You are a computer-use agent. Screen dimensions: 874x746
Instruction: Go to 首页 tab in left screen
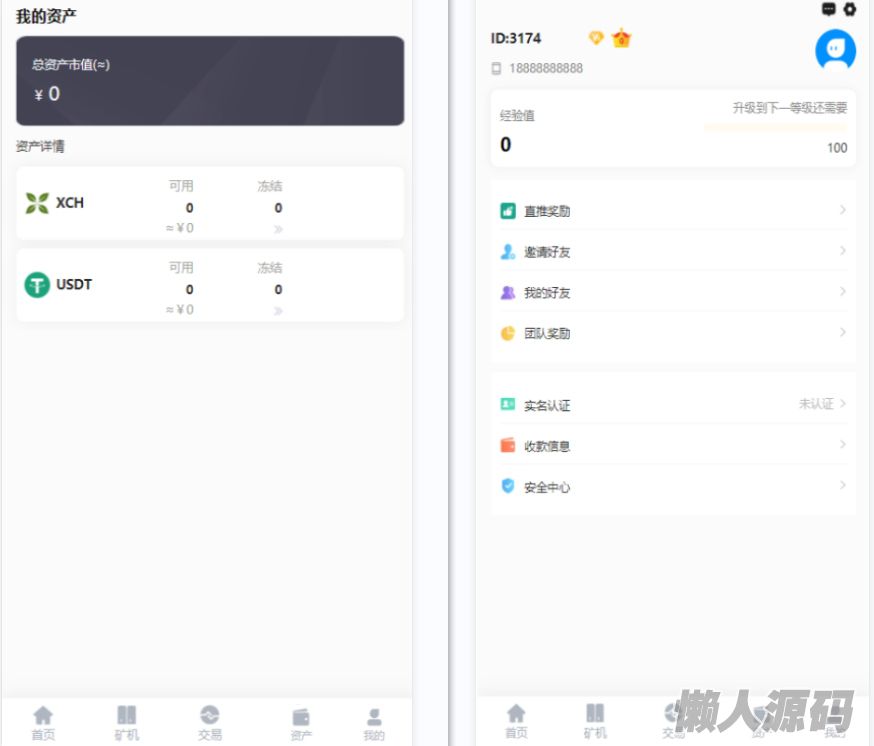coord(43,723)
